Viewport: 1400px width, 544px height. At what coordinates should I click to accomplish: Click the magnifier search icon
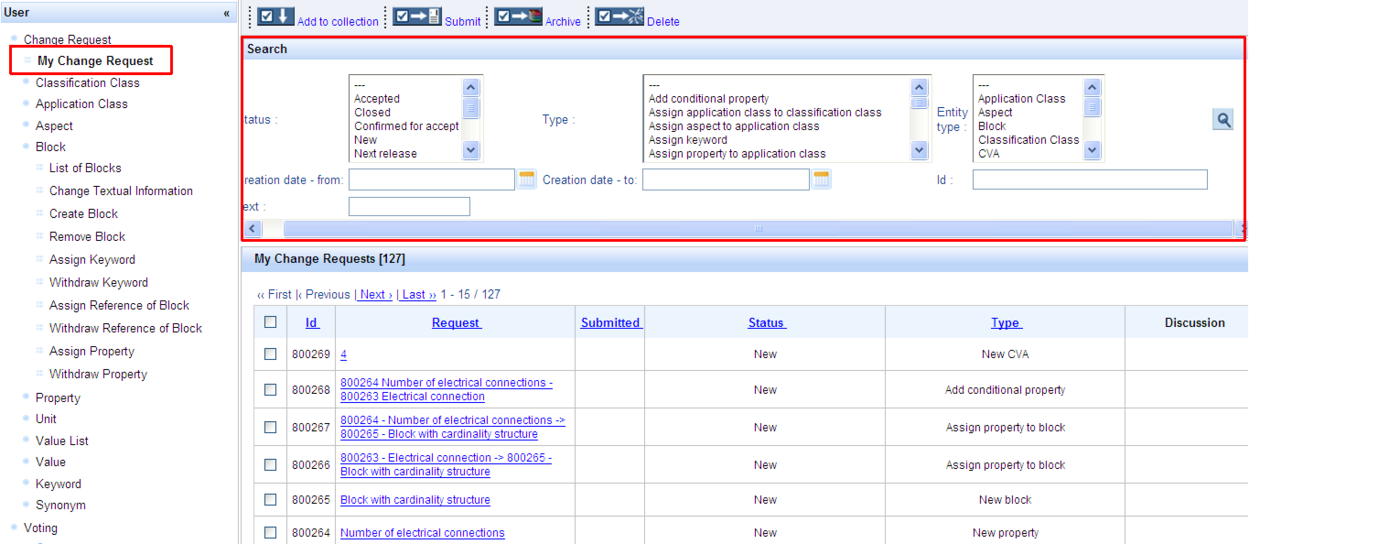(1222, 120)
